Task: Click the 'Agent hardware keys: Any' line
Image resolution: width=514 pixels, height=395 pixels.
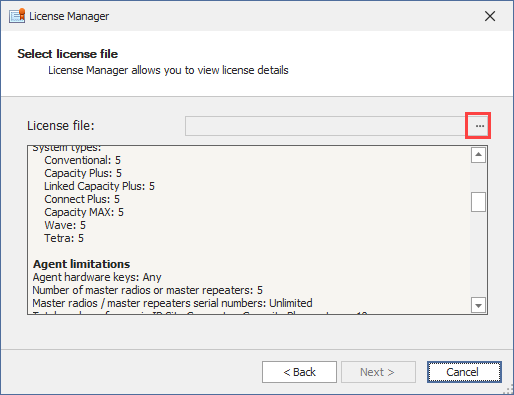Action: pos(97,277)
